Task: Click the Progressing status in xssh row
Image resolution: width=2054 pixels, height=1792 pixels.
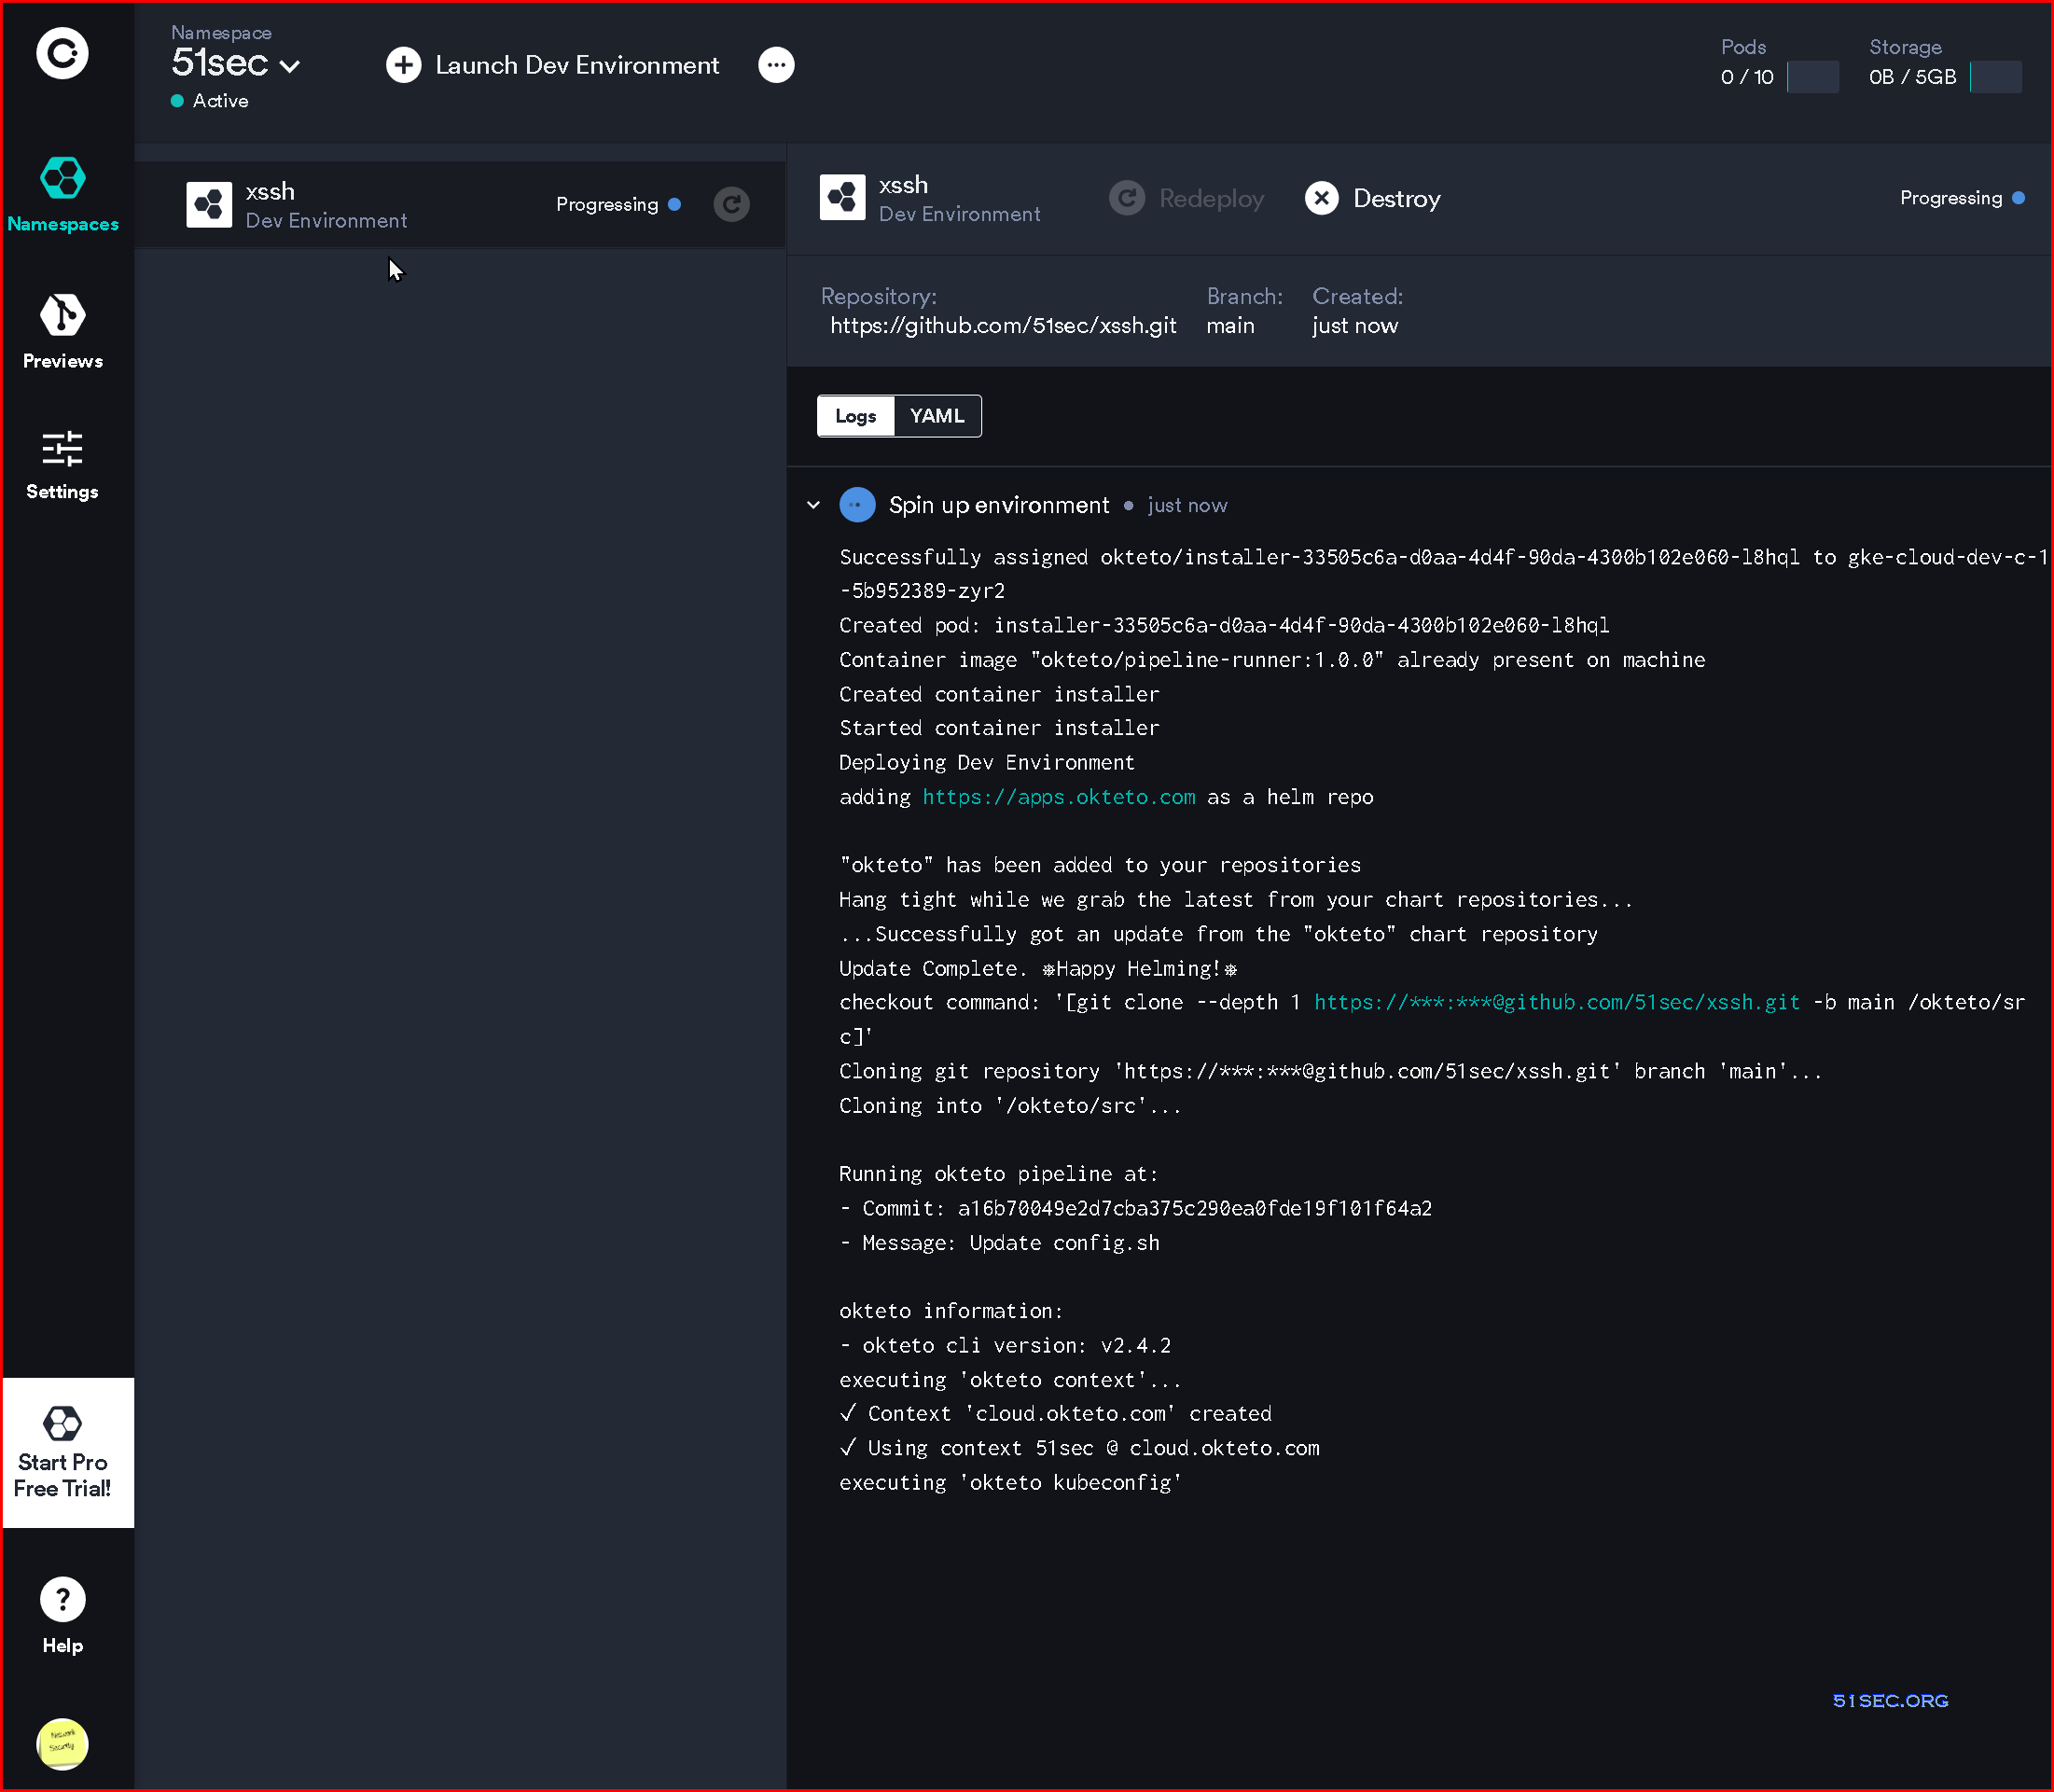Action: pos(618,204)
